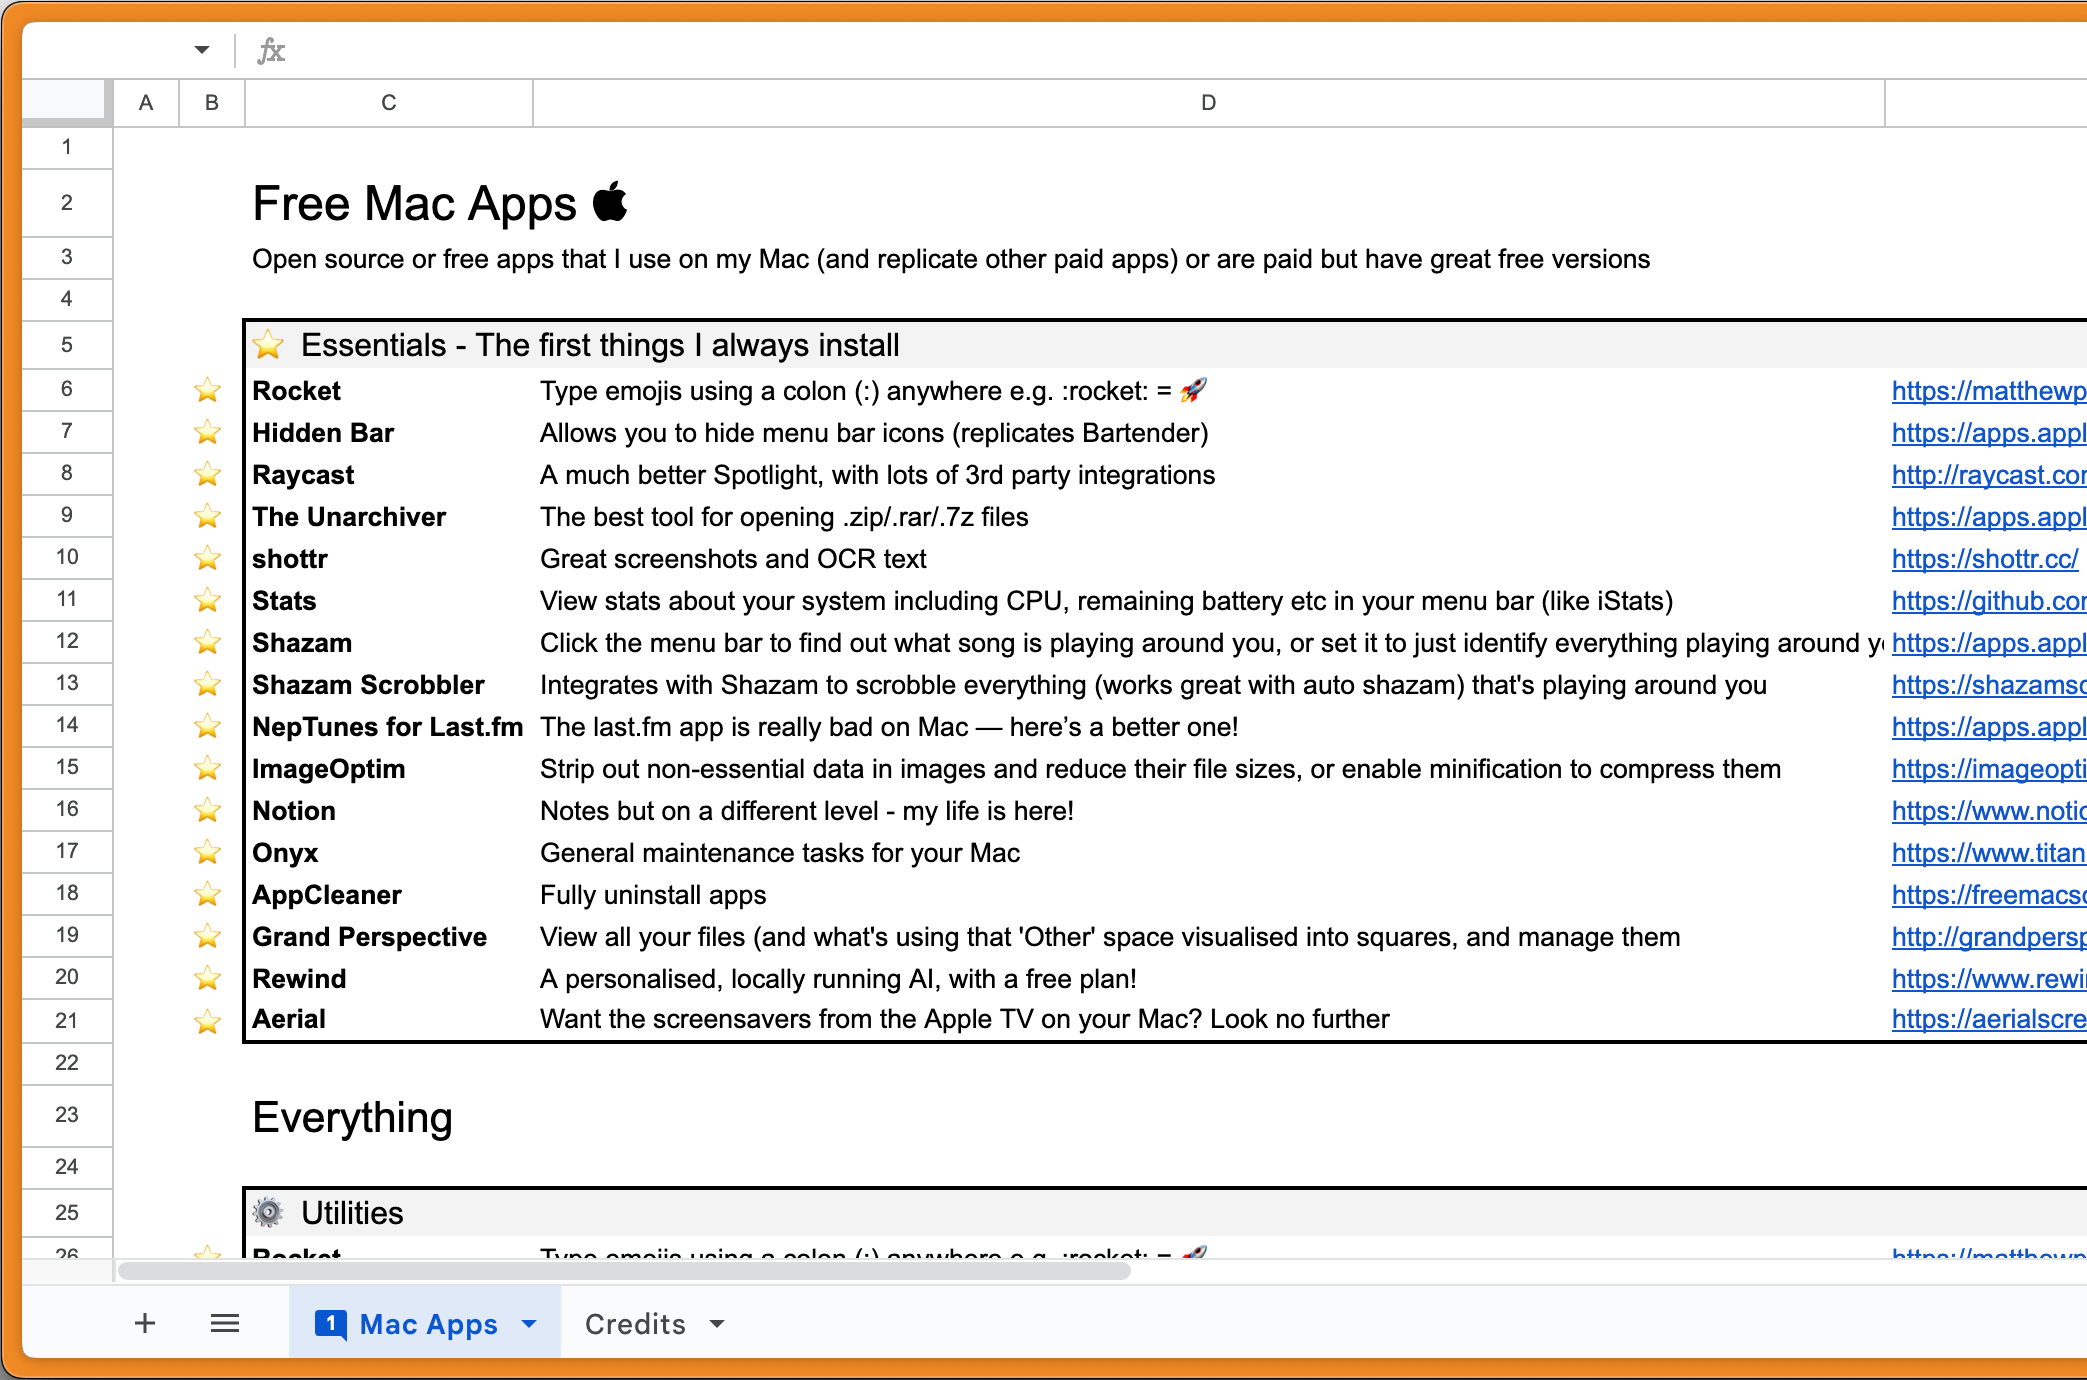This screenshot has width=2087, height=1380.
Task: Click the star icon beside Hidden Bar
Action: click(208, 432)
